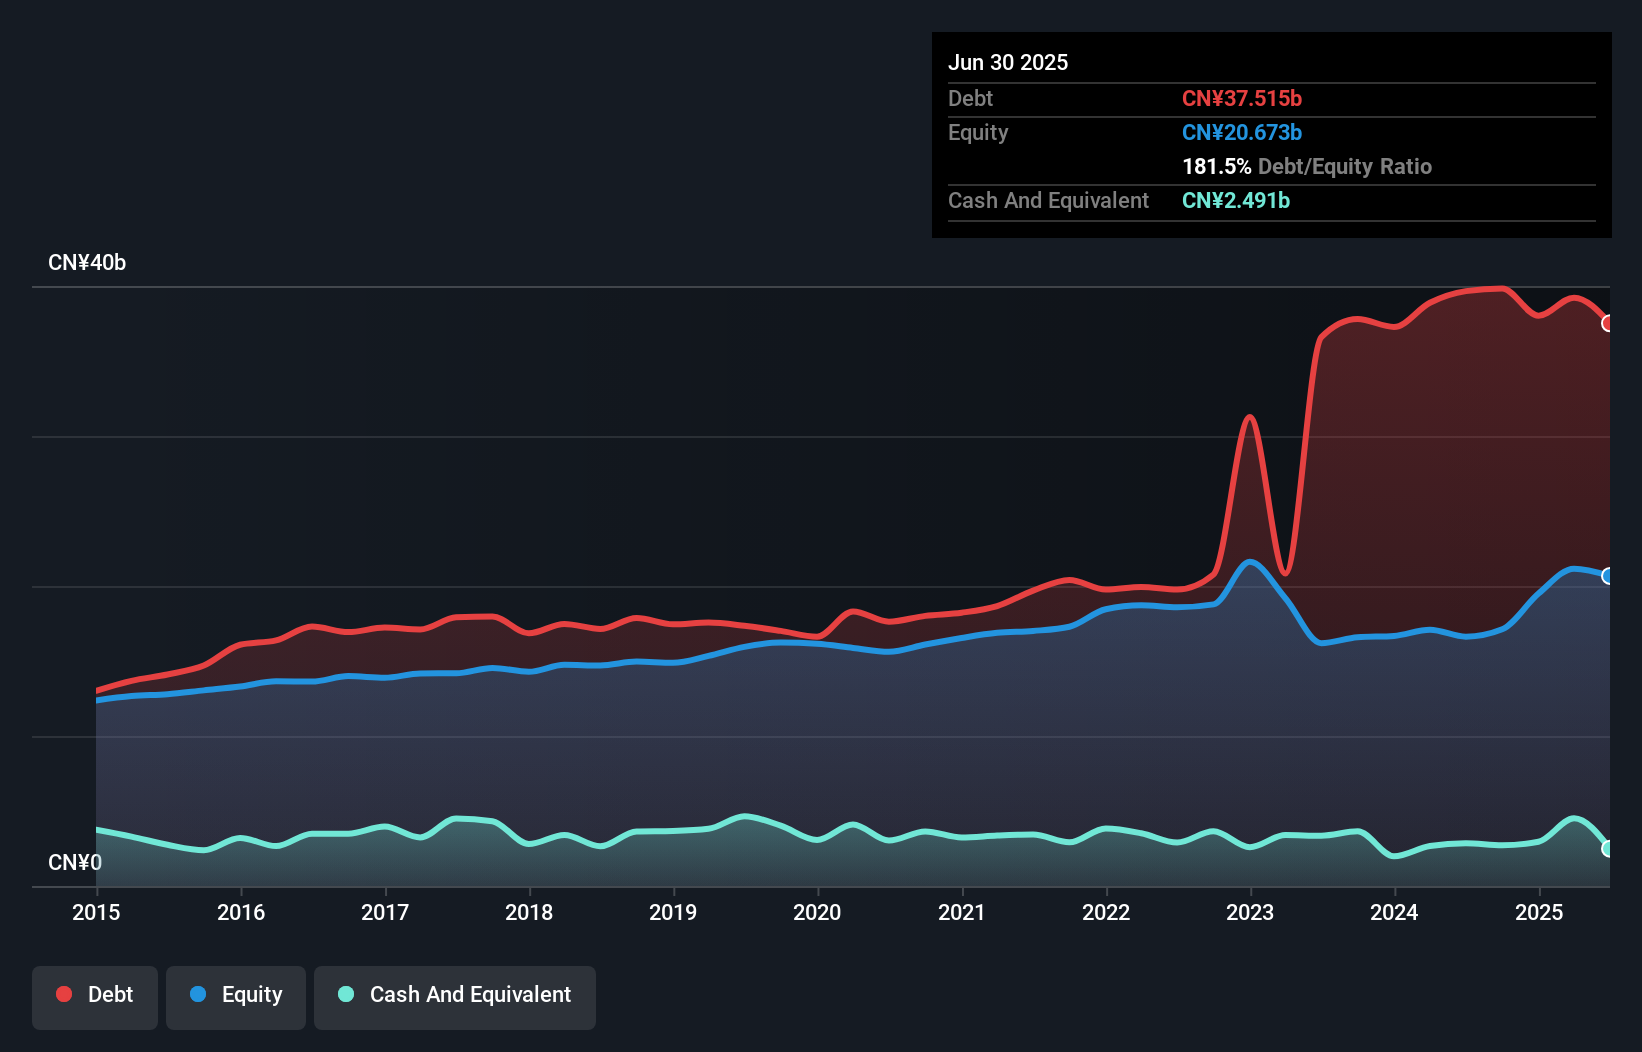Click the 2023 x-axis label
1642x1052 pixels.
tap(1250, 912)
